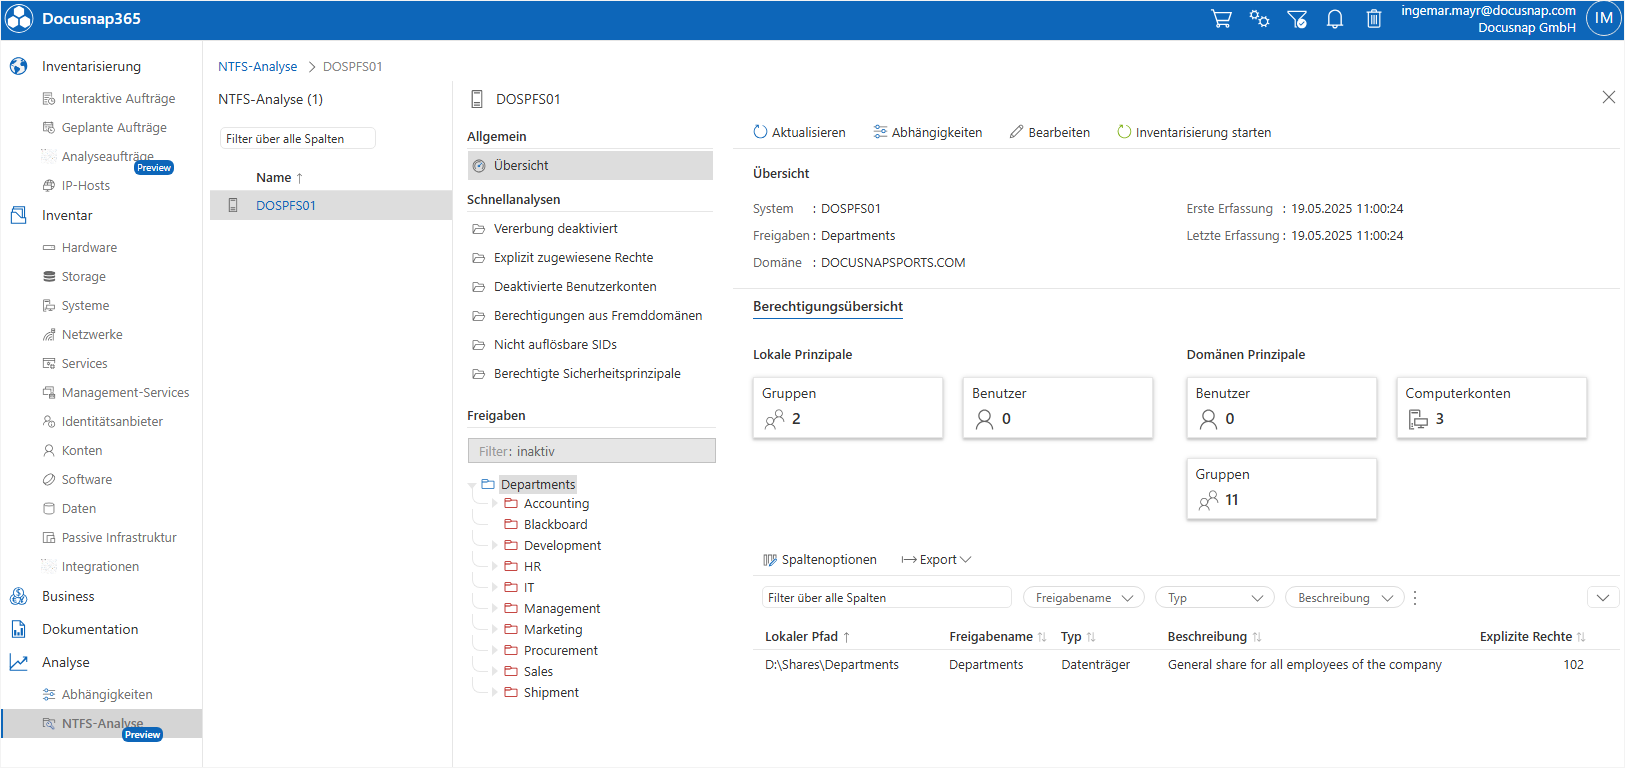Open the Typ filter dropdown
Screen dimensions: 1625x768
coord(1215,598)
